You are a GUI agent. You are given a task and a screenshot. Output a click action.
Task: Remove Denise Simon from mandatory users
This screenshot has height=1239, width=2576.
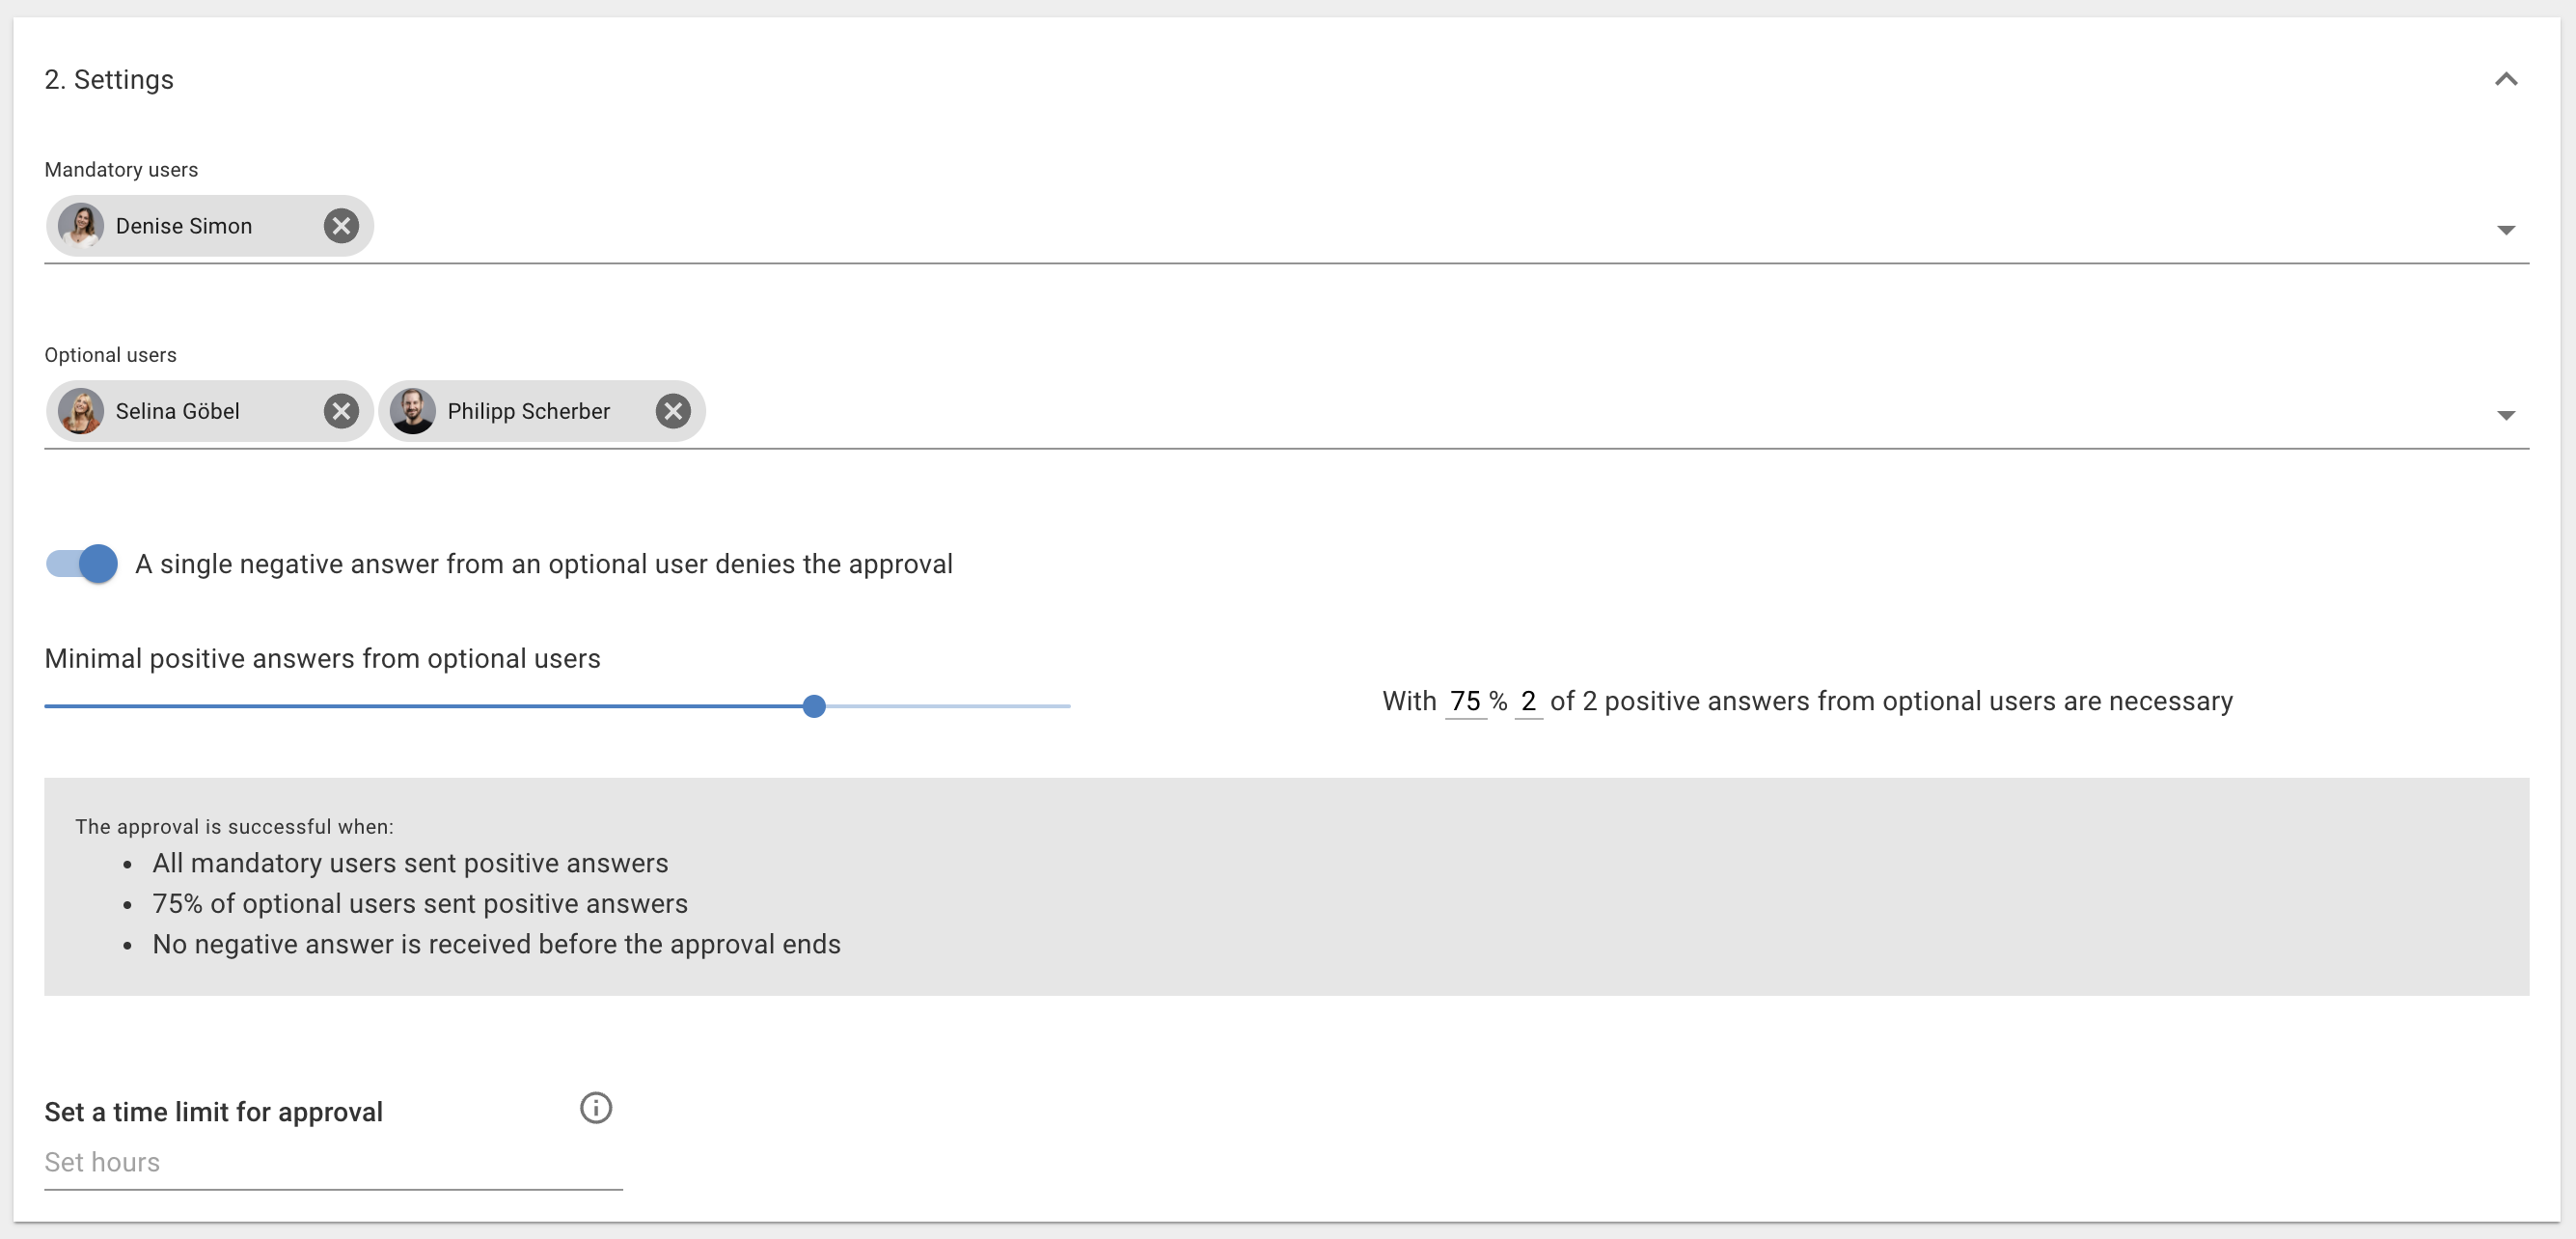click(341, 226)
